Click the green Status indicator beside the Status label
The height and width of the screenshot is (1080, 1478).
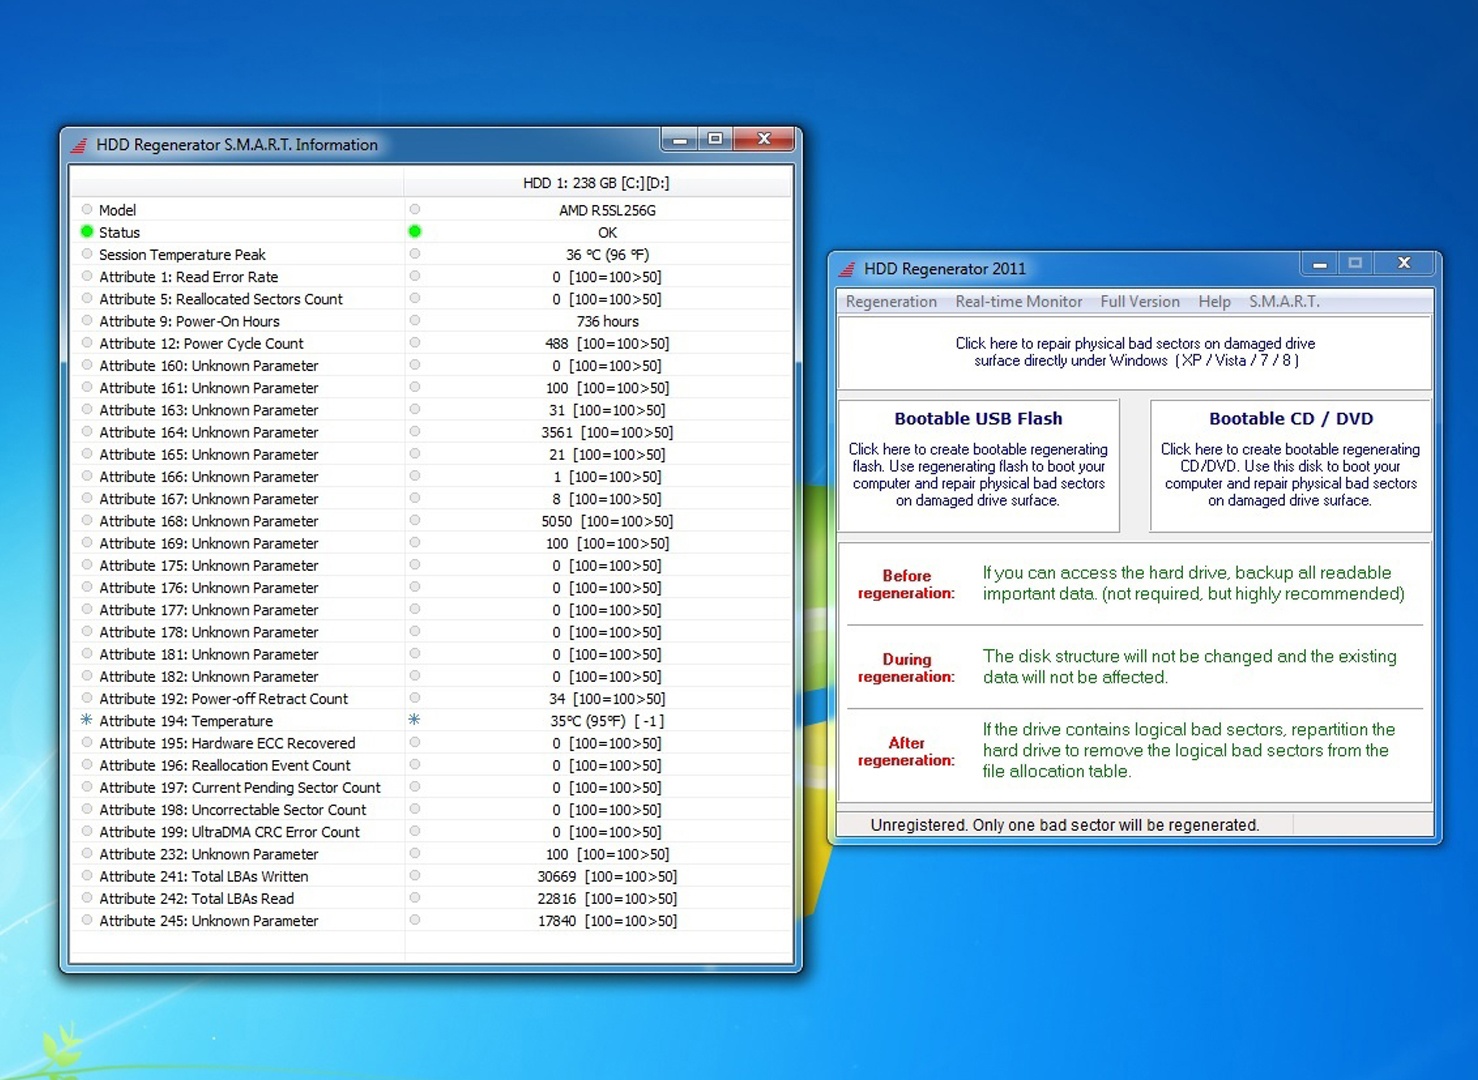tap(87, 231)
